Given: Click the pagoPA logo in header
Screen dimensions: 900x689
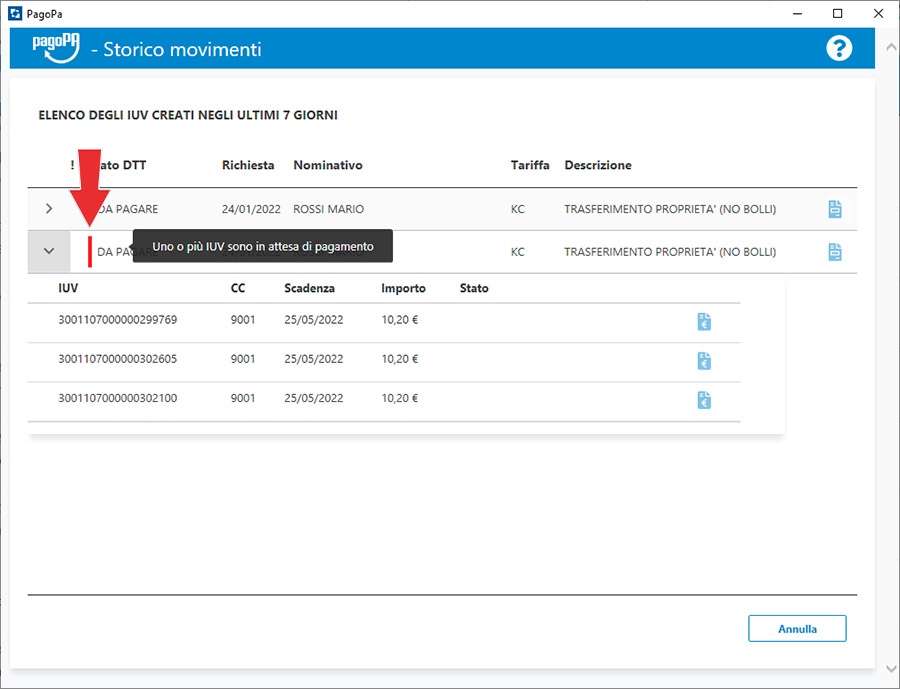Looking at the screenshot, I should point(55,48).
